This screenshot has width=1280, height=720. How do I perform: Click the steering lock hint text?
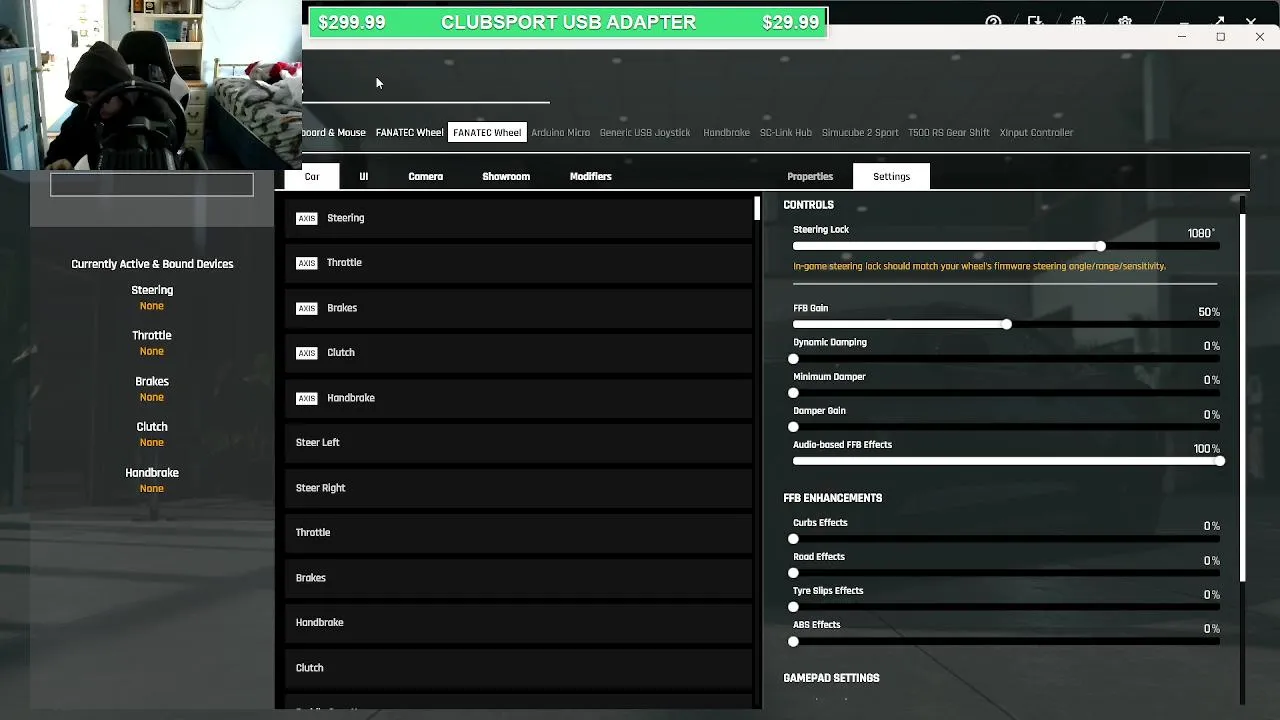coord(979,266)
